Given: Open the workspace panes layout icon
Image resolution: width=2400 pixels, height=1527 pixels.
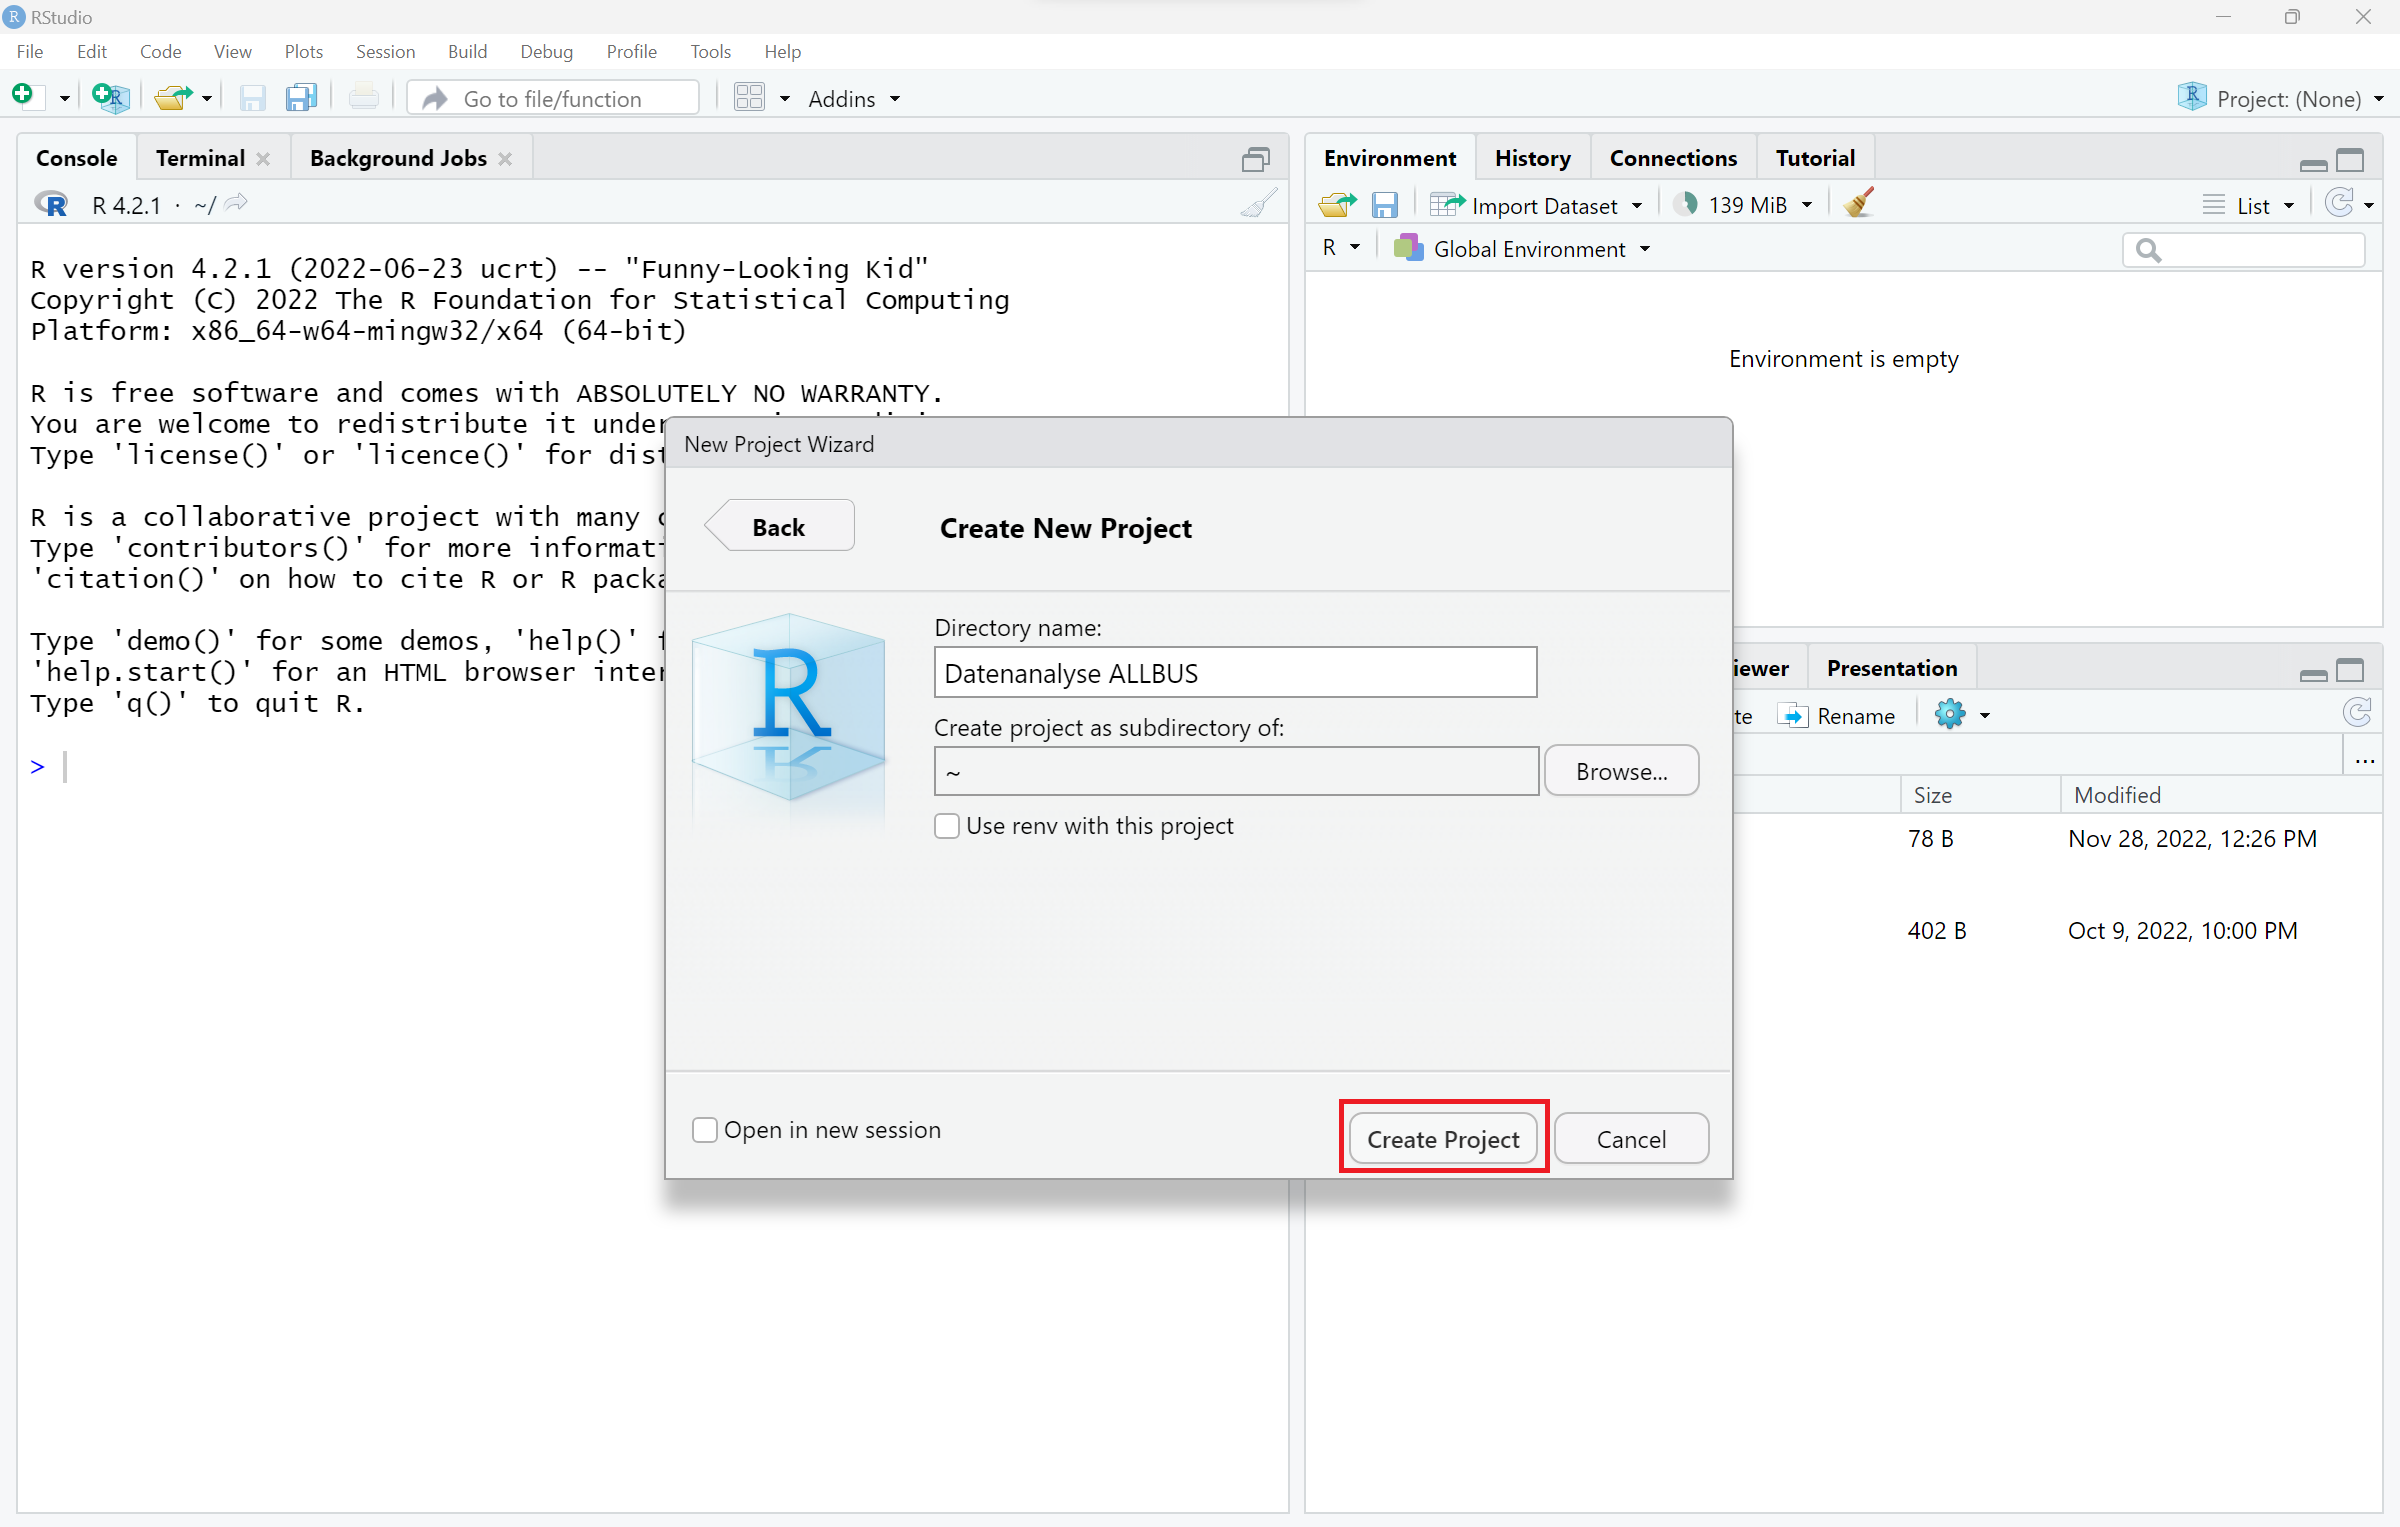Looking at the screenshot, I should pos(749,97).
